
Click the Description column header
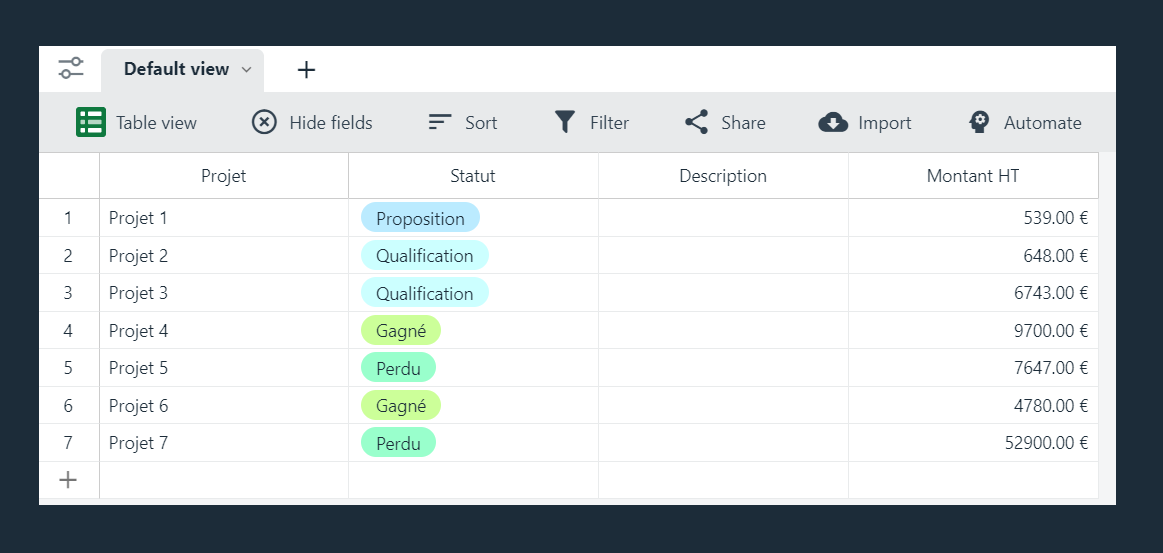click(x=723, y=176)
